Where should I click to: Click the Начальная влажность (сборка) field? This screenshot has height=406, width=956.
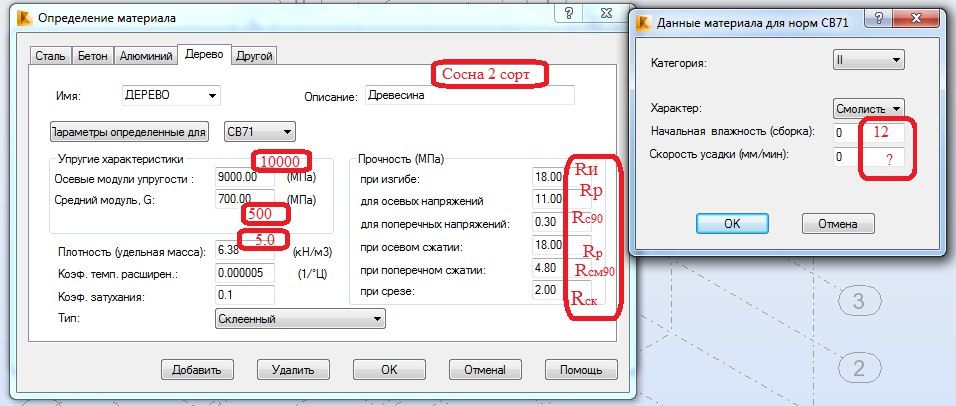click(x=869, y=132)
